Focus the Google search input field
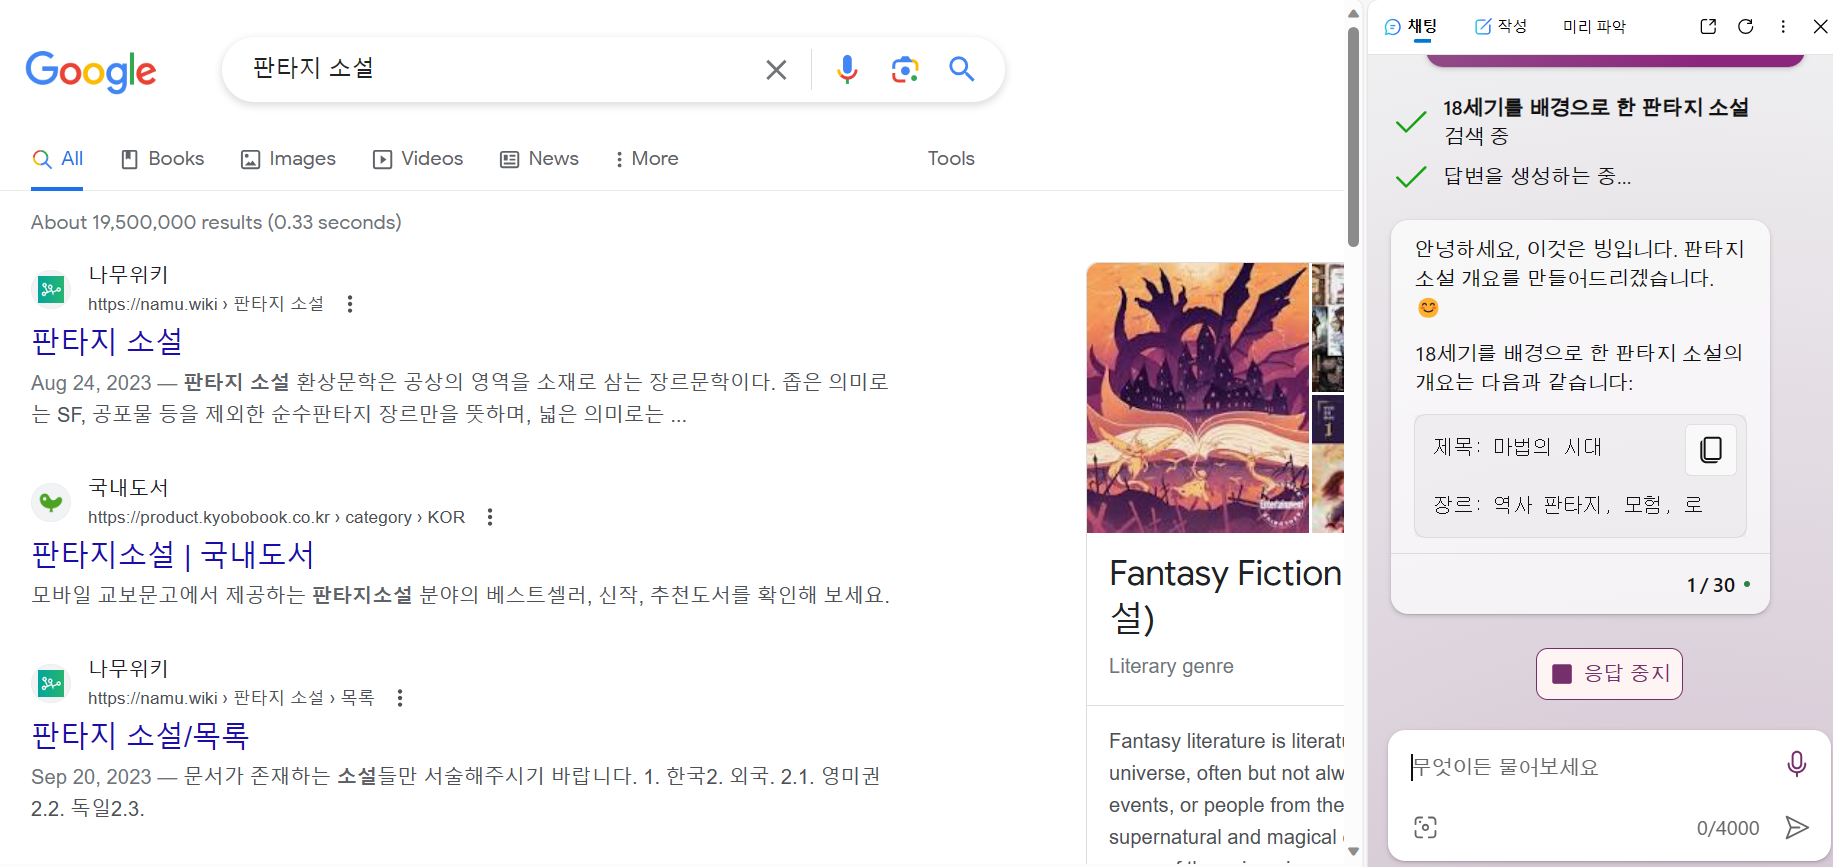 500,69
